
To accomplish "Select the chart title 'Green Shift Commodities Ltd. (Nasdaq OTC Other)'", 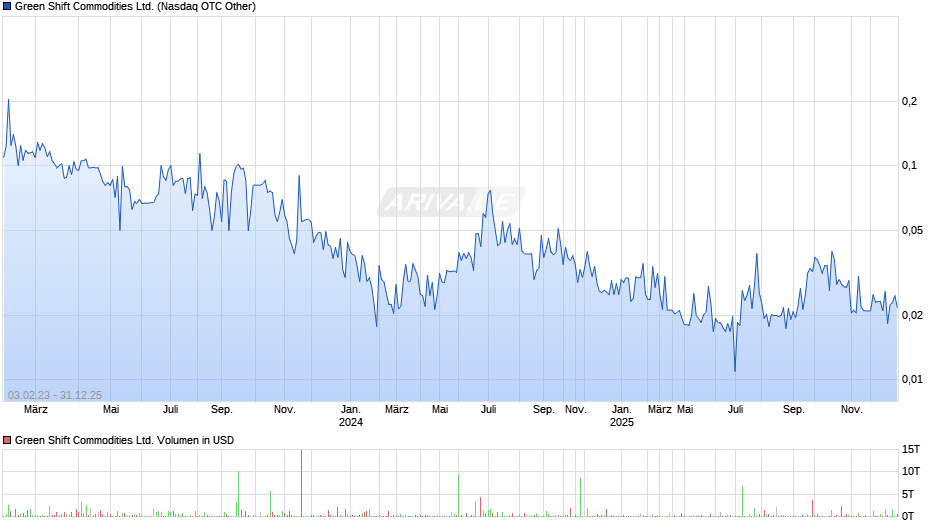I will [135, 7].
